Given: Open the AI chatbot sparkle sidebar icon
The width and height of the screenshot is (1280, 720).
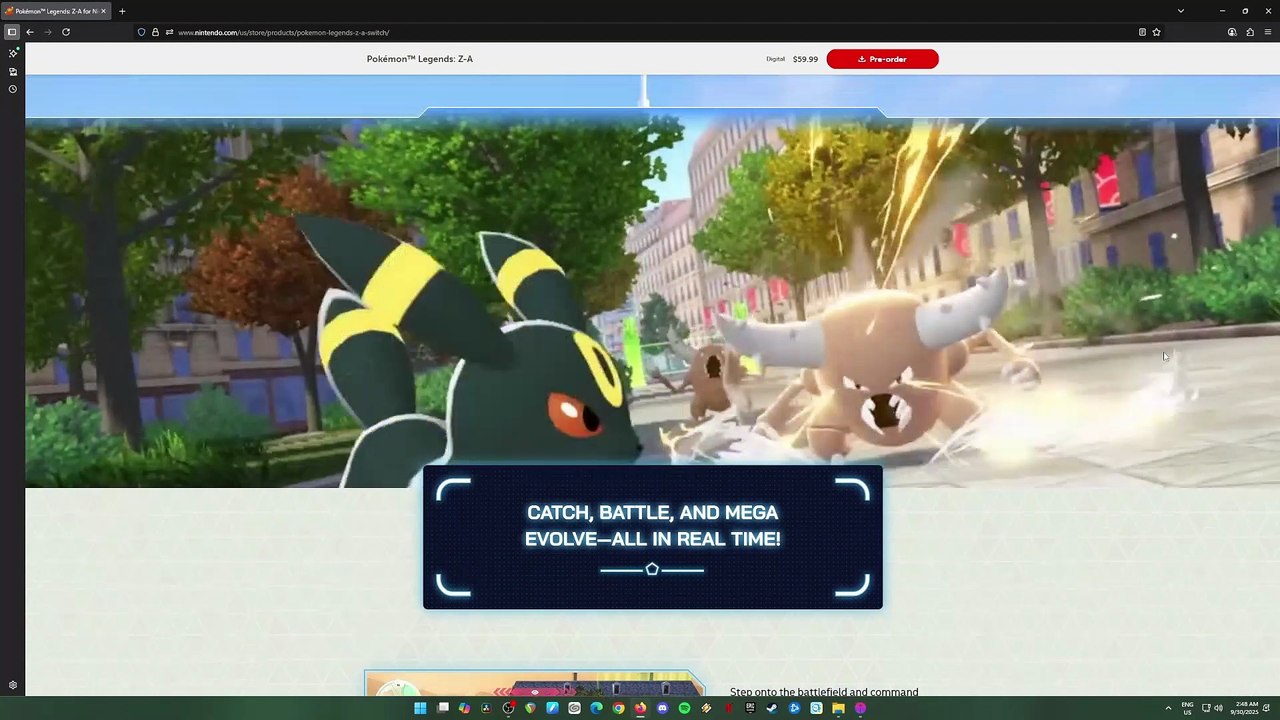Looking at the screenshot, I should point(13,53).
